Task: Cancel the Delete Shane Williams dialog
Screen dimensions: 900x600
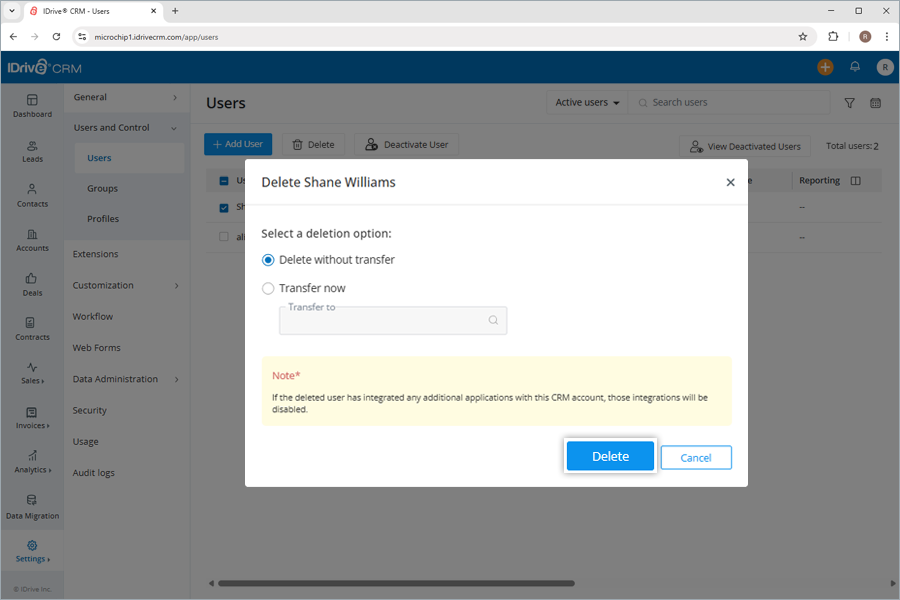Action: 695,456
